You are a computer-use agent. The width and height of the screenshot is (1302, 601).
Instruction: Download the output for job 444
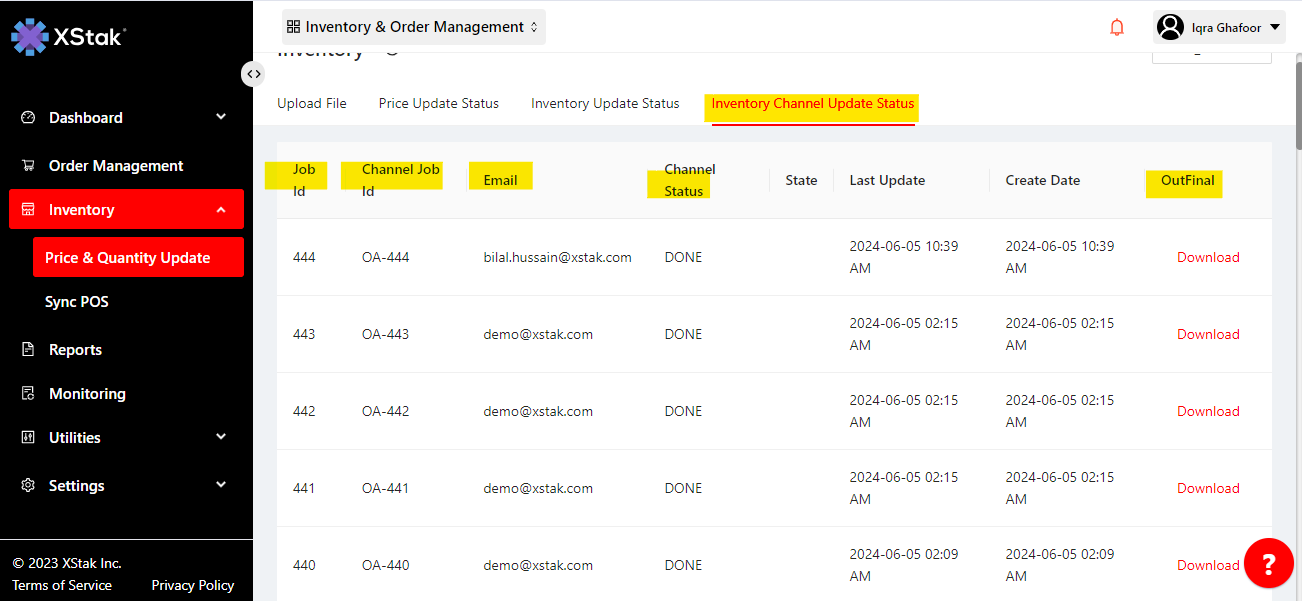(x=1208, y=257)
